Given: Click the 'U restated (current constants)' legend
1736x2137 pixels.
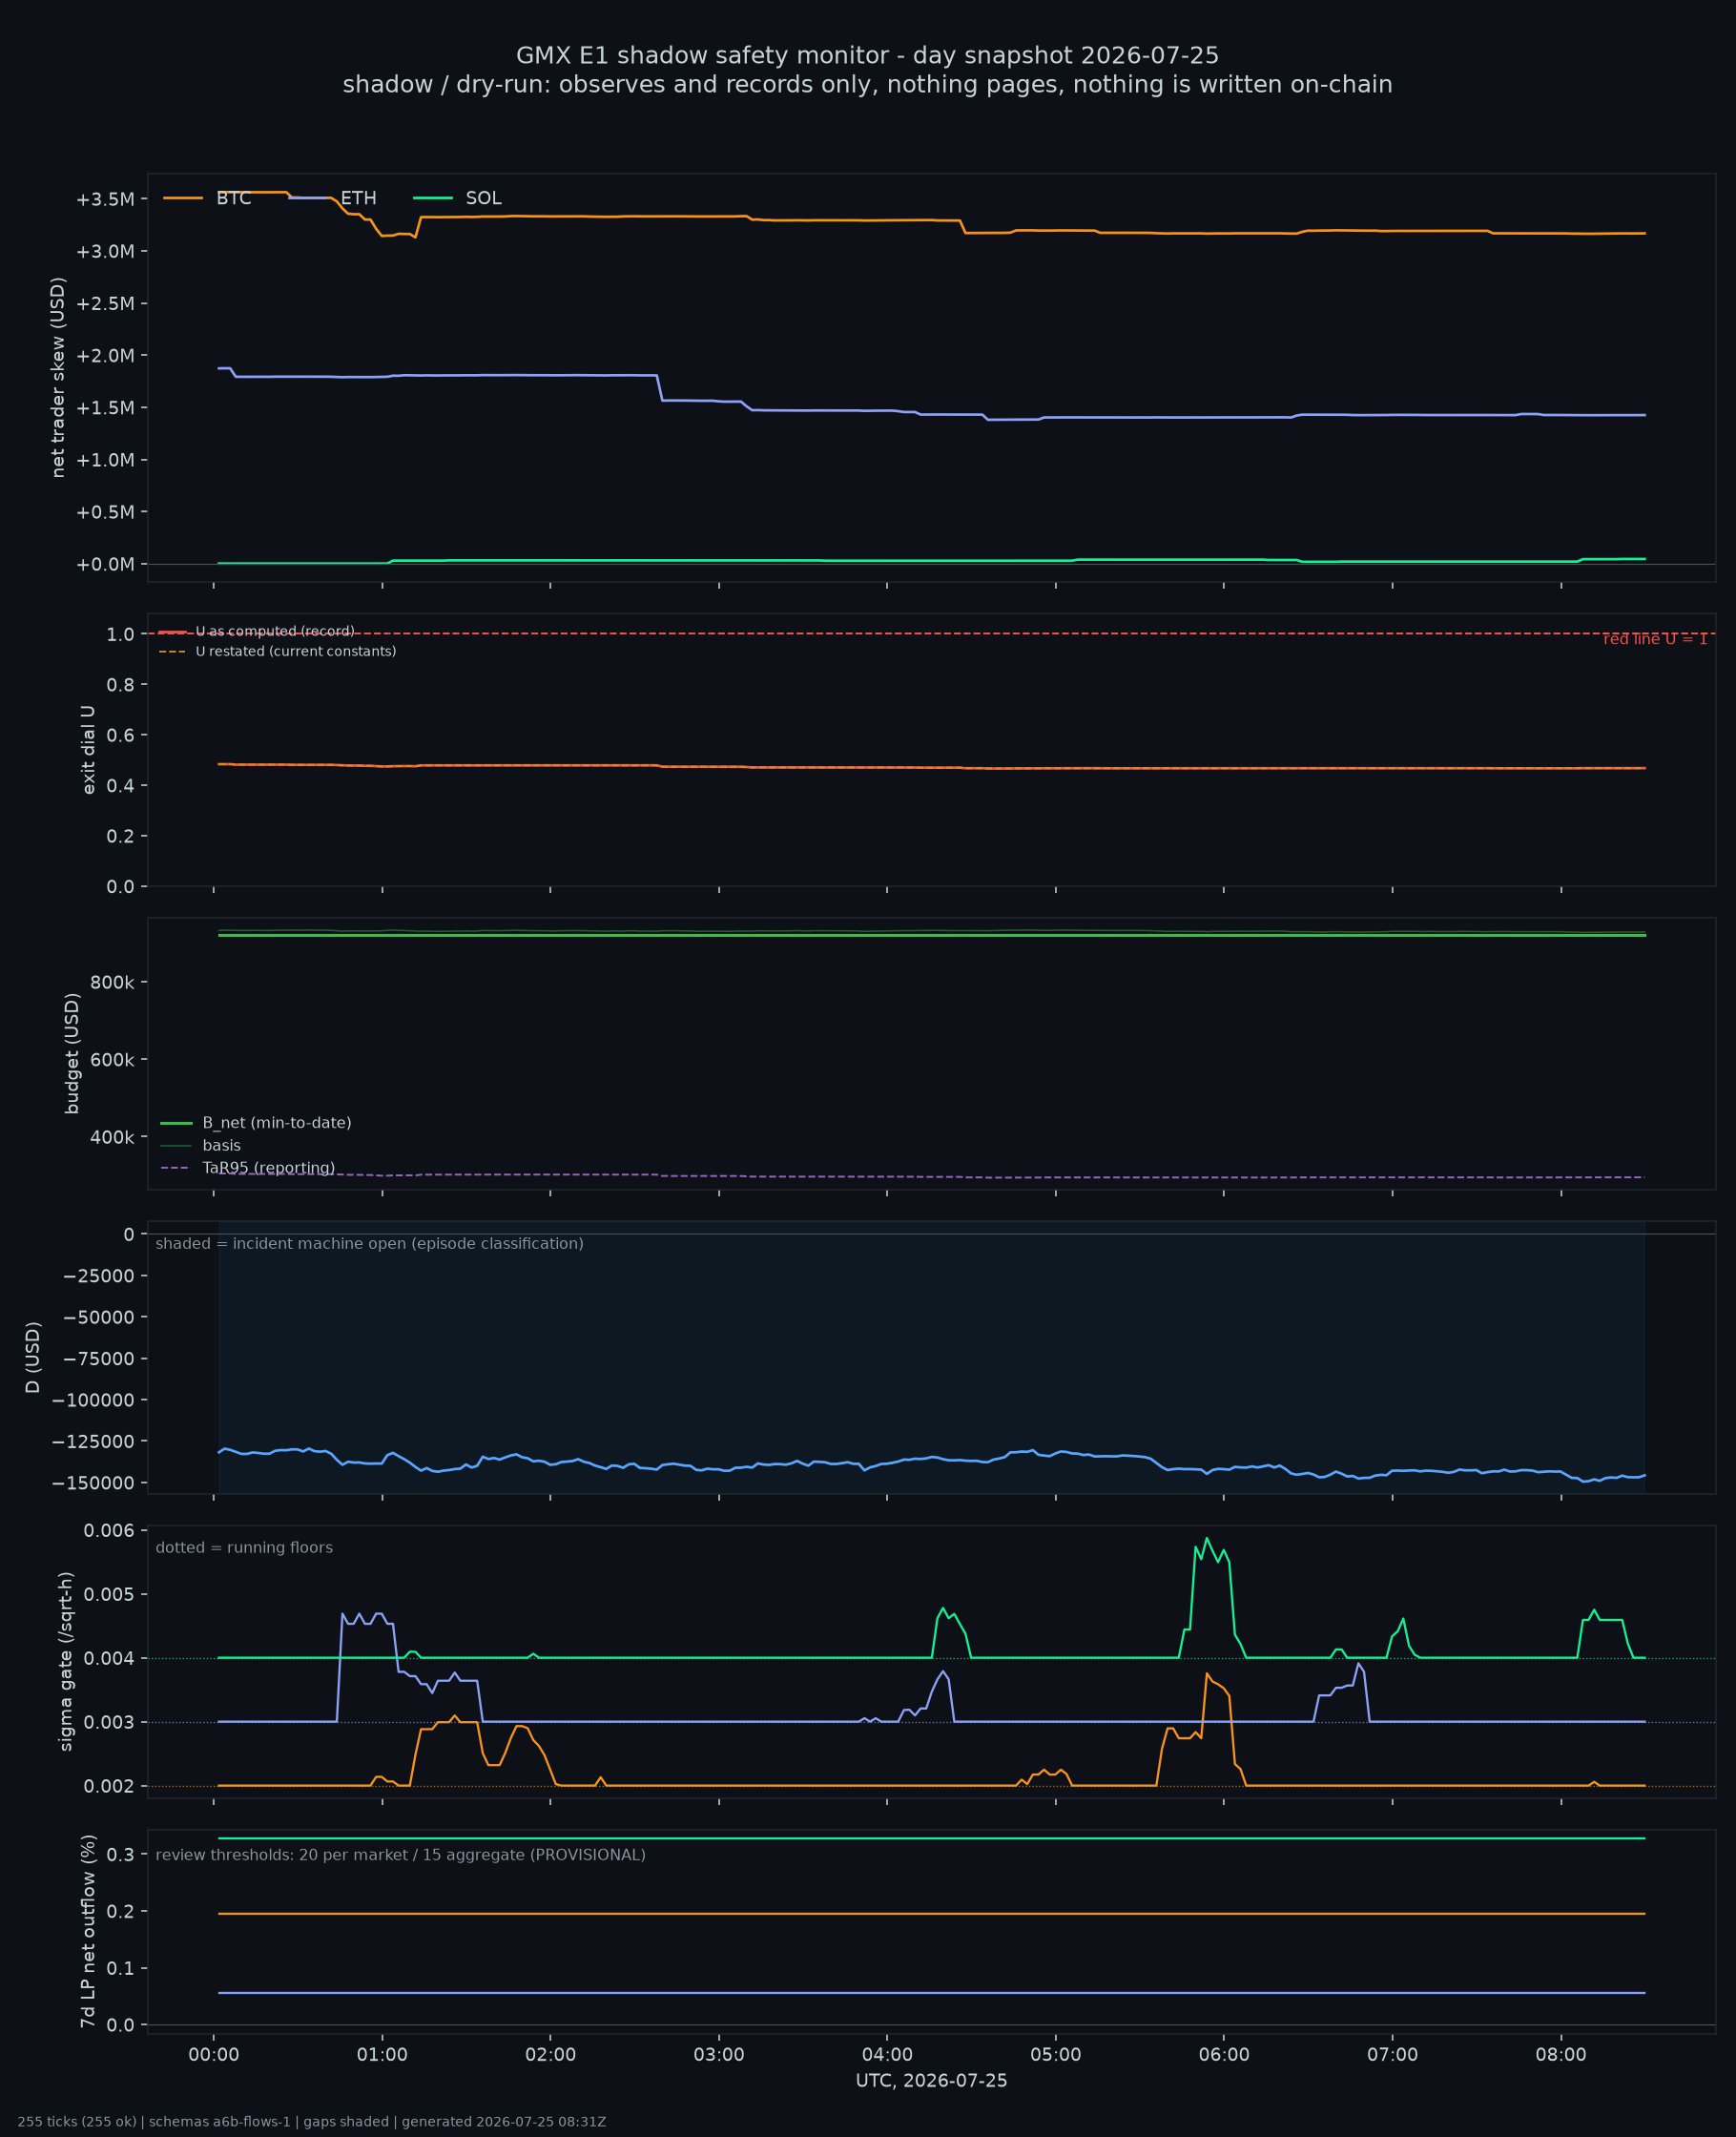Looking at the screenshot, I should coord(277,651).
